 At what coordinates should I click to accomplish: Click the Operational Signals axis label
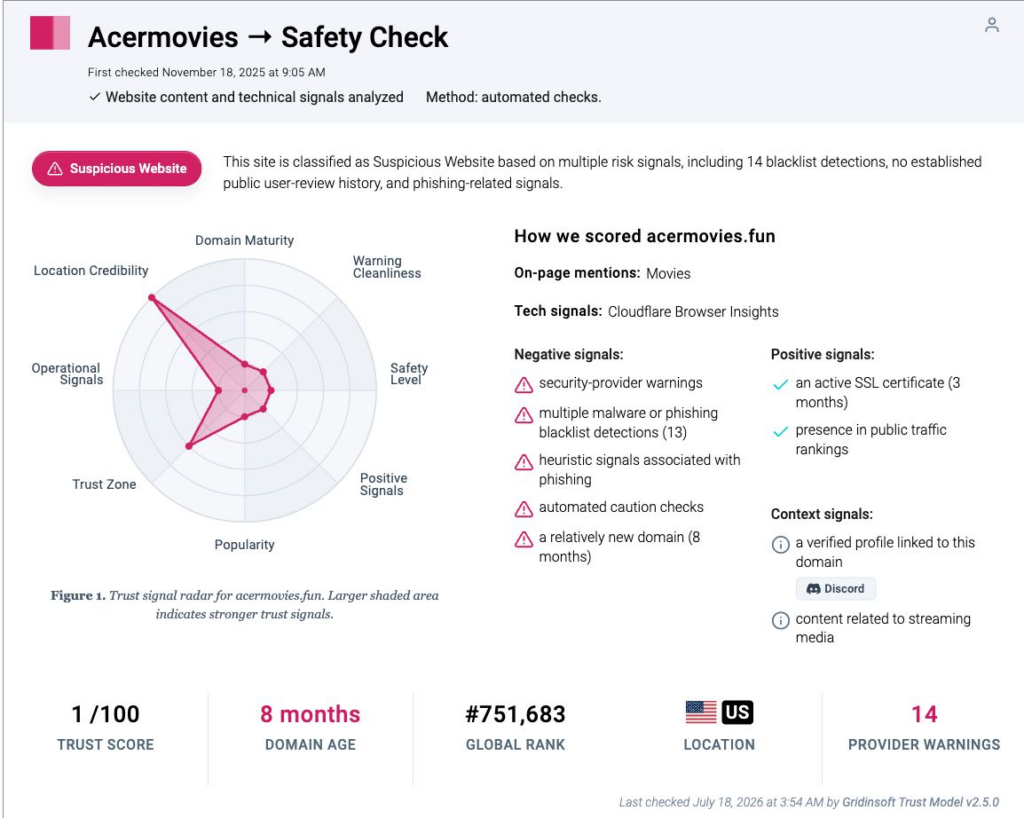tap(67, 373)
